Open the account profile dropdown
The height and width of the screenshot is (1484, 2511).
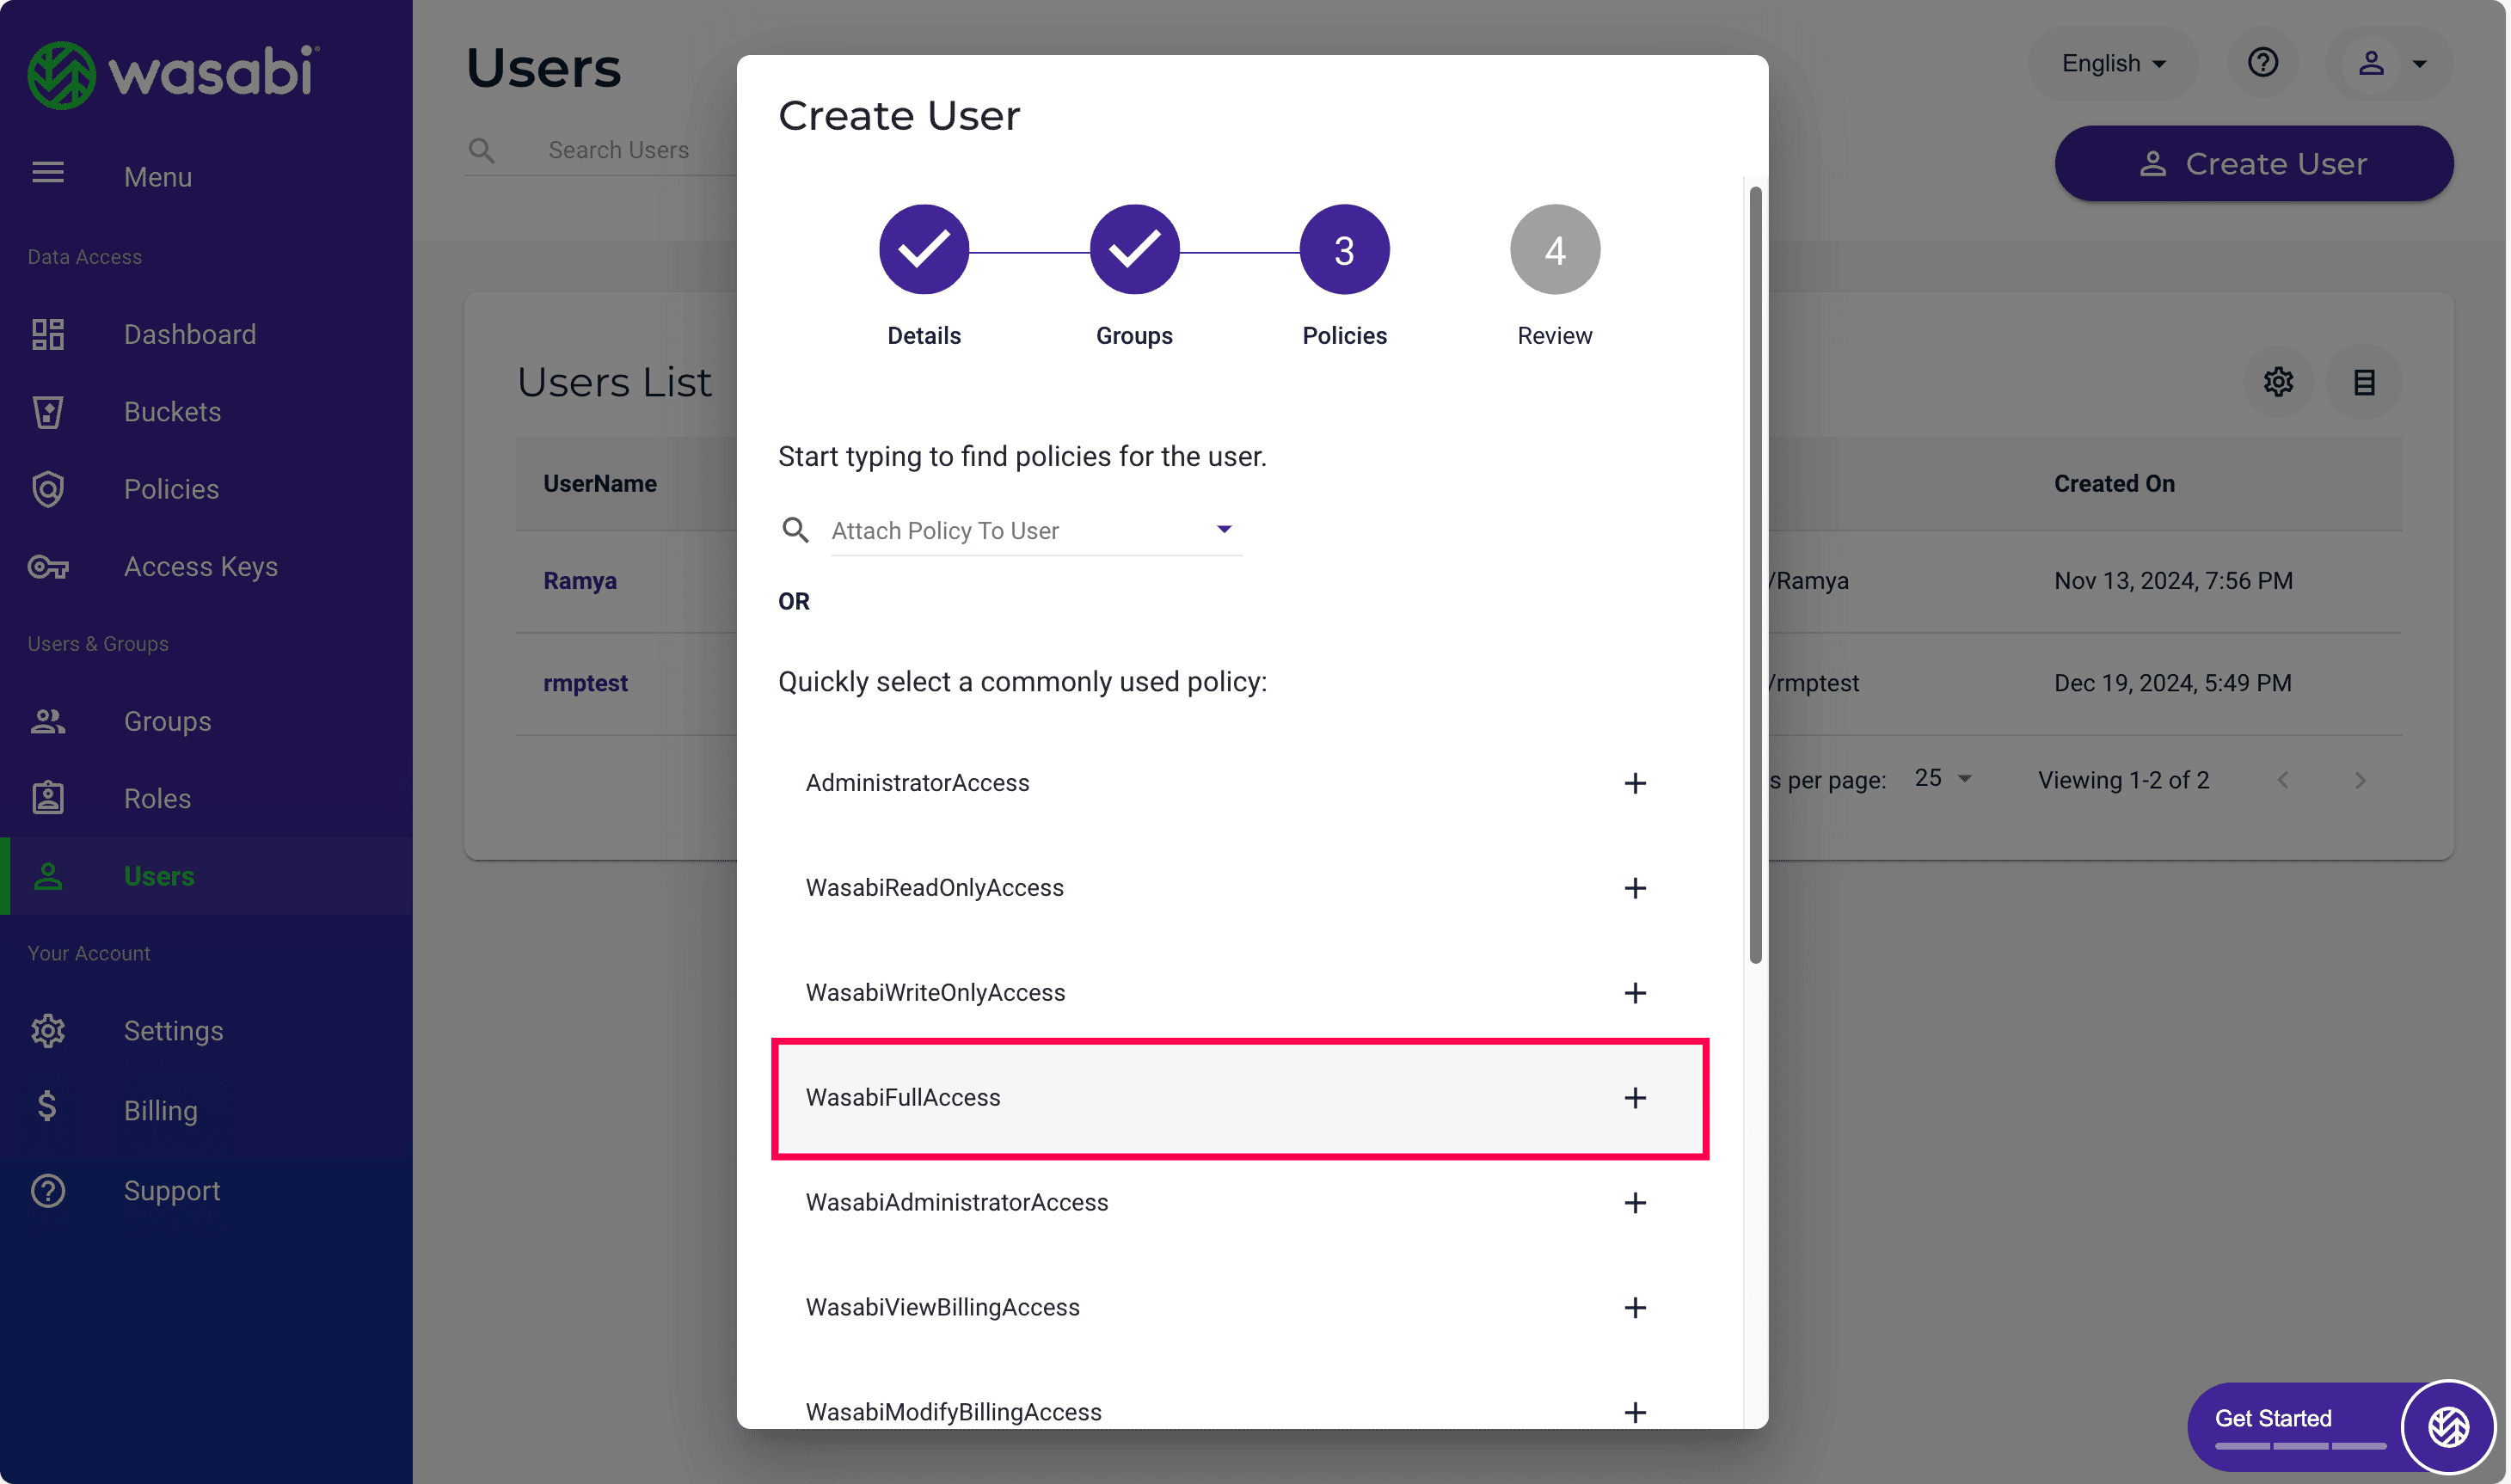click(x=2390, y=63)
